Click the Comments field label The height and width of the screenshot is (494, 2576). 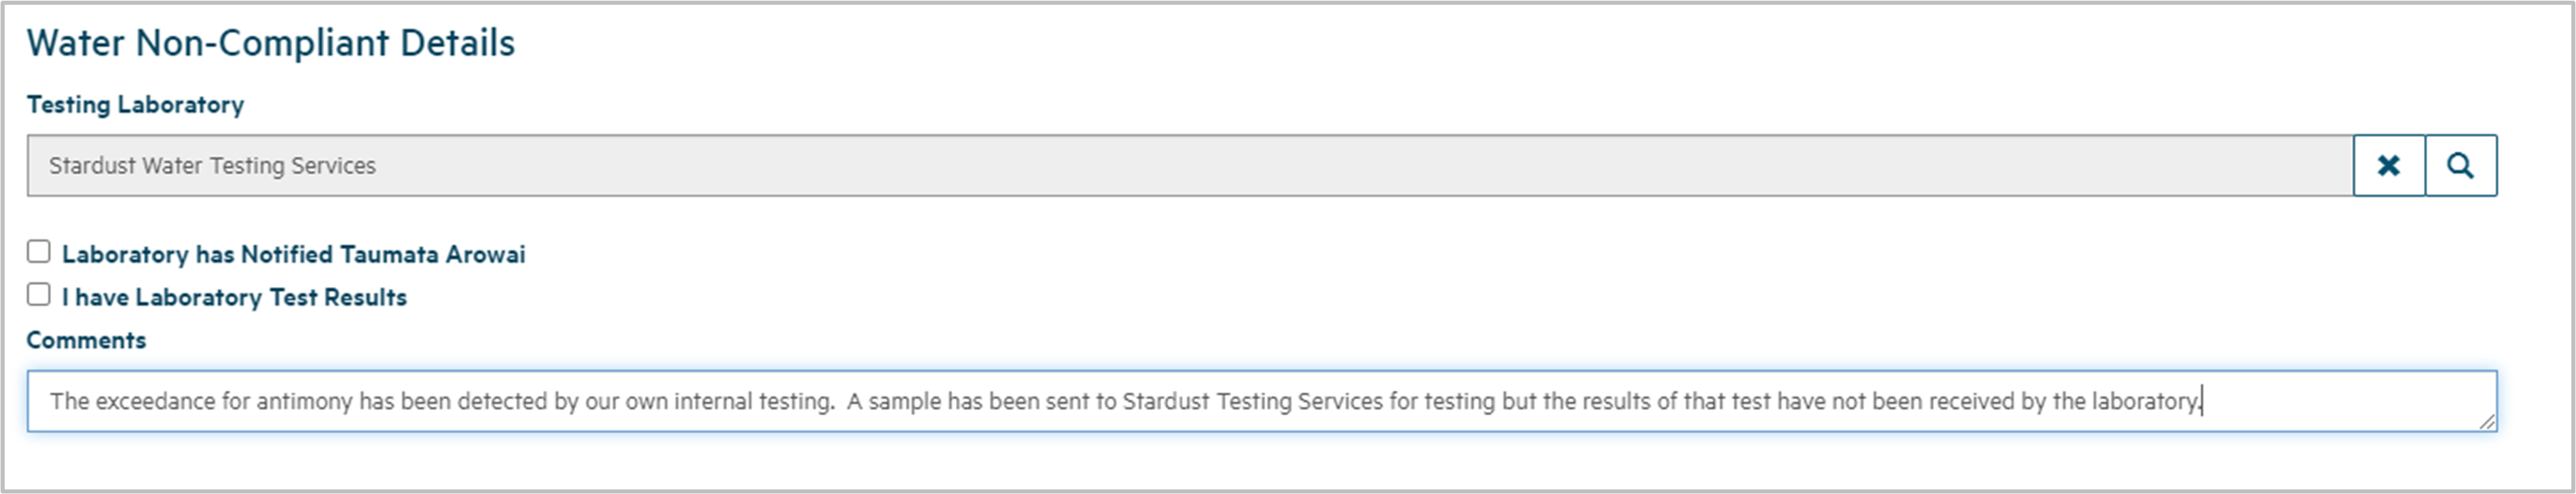point(86,341)
